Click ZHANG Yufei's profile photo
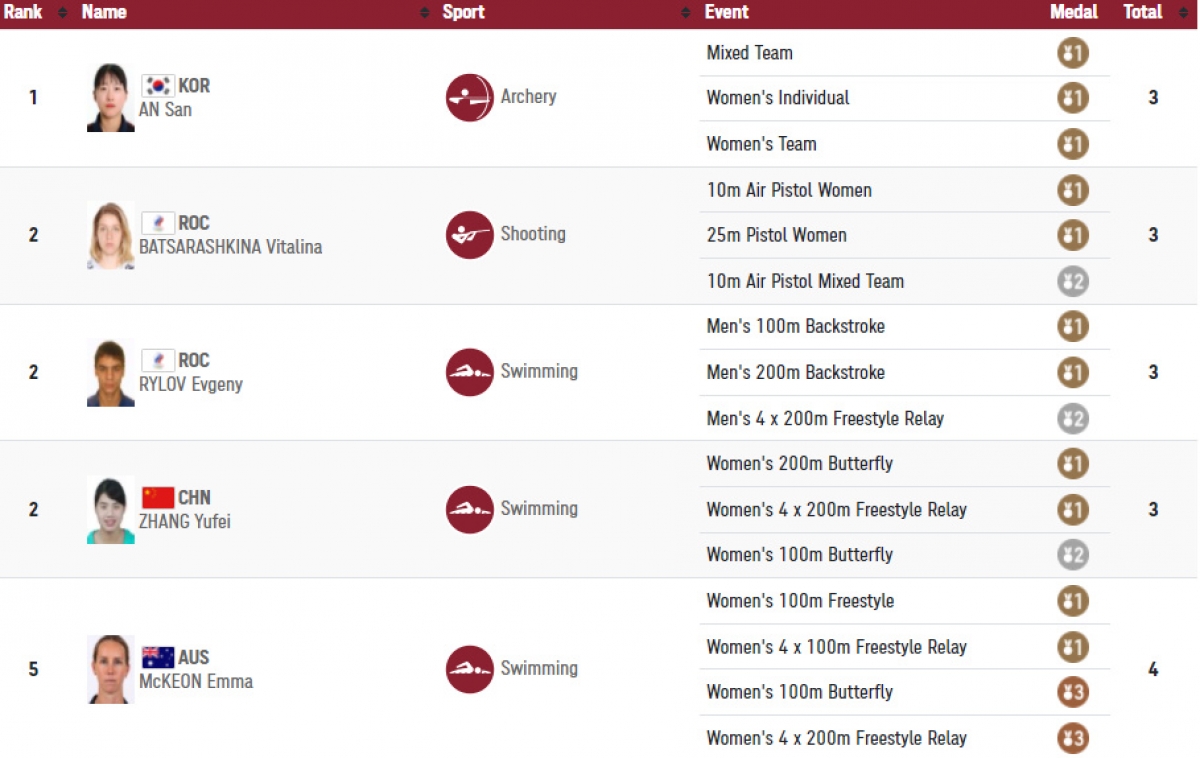 coord(111,509)
